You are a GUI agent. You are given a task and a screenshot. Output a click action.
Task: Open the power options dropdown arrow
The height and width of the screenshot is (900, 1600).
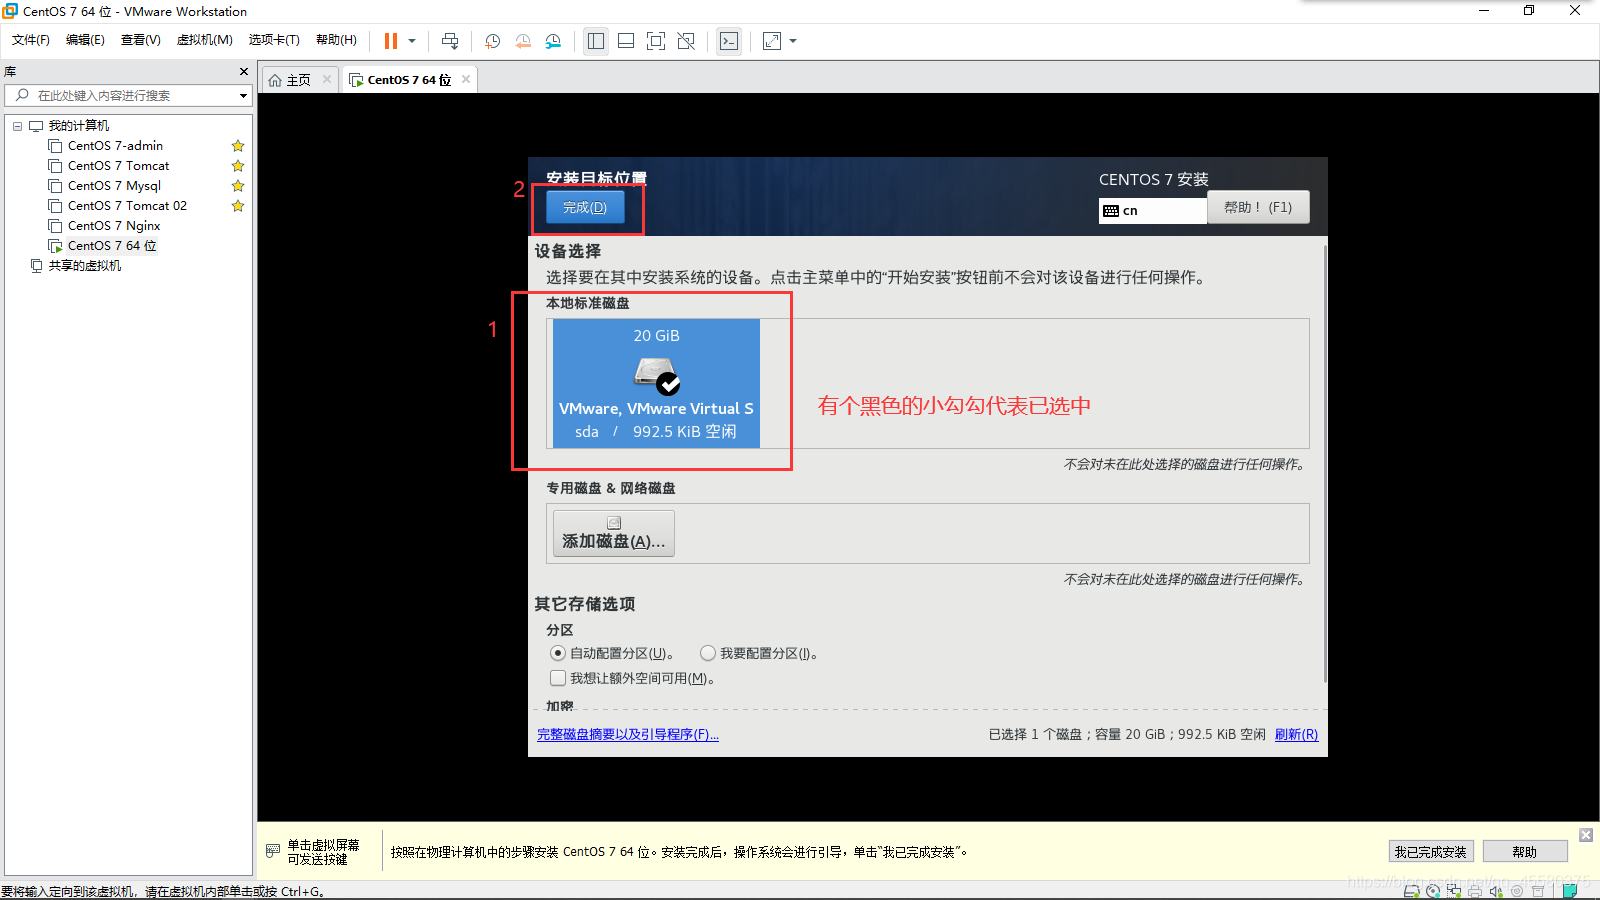[x=412, y=41]
